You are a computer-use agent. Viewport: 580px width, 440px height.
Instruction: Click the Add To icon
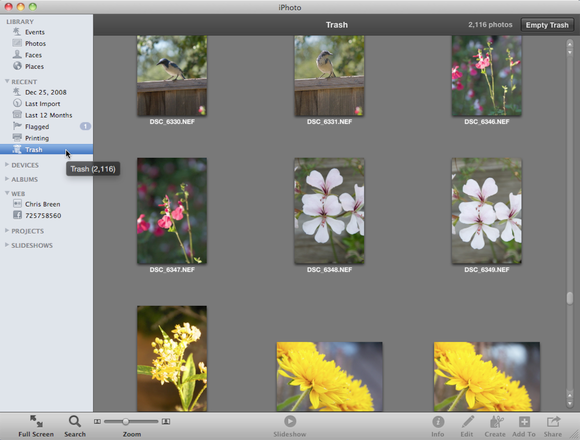[524, 422]
